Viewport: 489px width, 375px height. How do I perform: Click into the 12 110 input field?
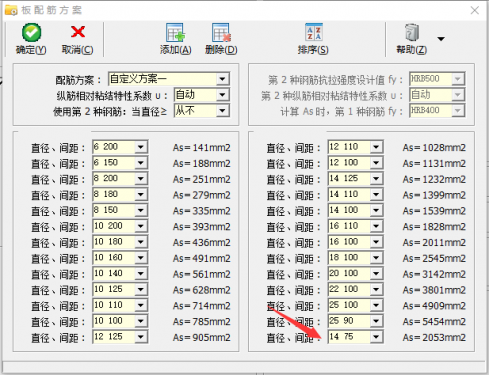click(349, 147)
